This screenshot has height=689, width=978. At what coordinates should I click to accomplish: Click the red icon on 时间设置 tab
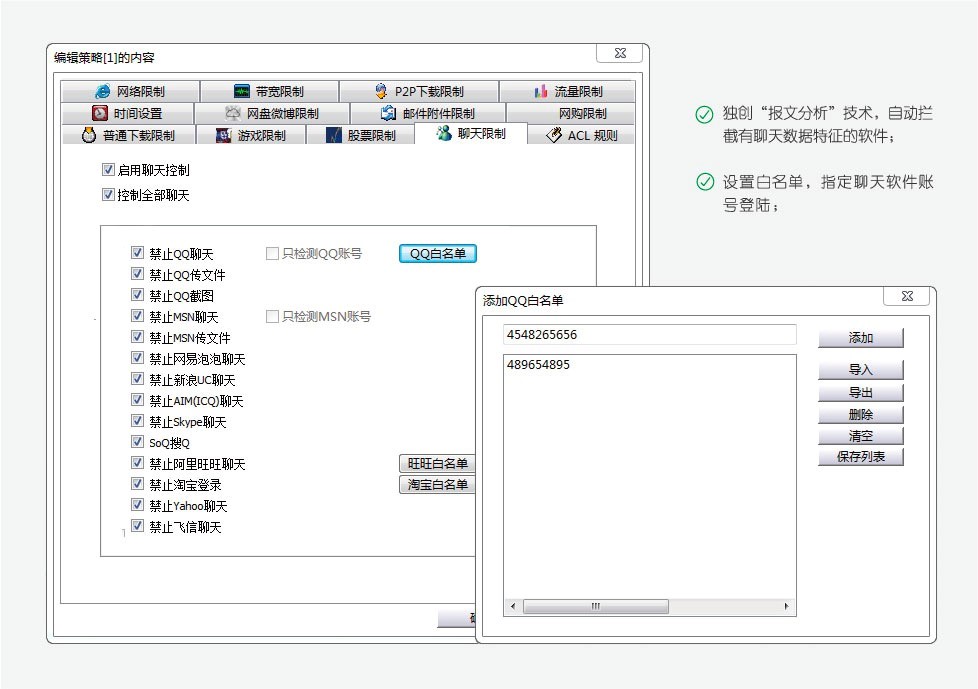point(100,113)
